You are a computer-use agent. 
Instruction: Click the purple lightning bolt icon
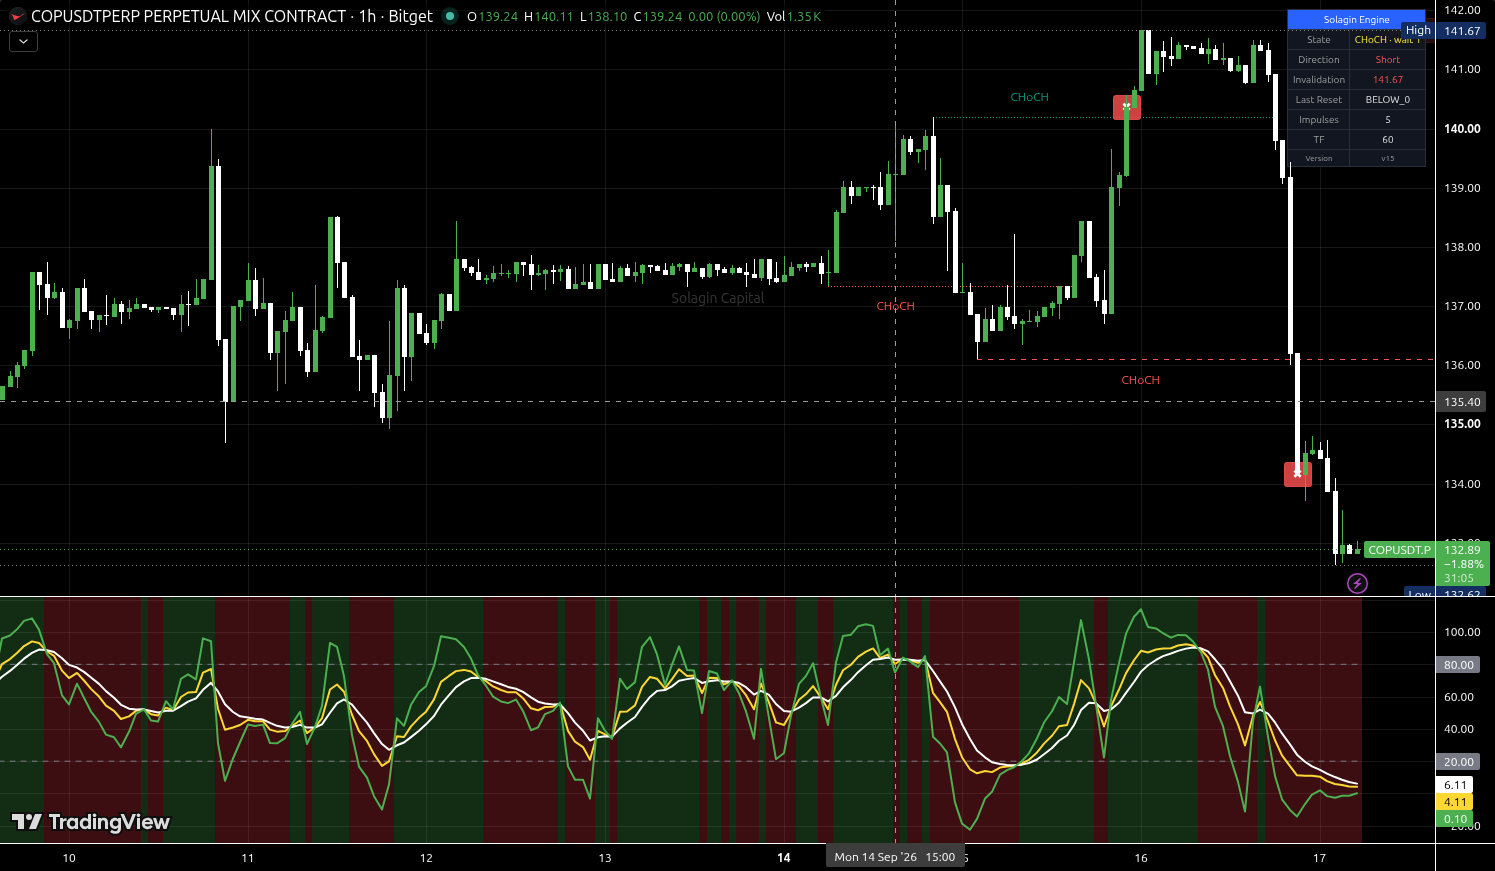[x=1357, y=583]
